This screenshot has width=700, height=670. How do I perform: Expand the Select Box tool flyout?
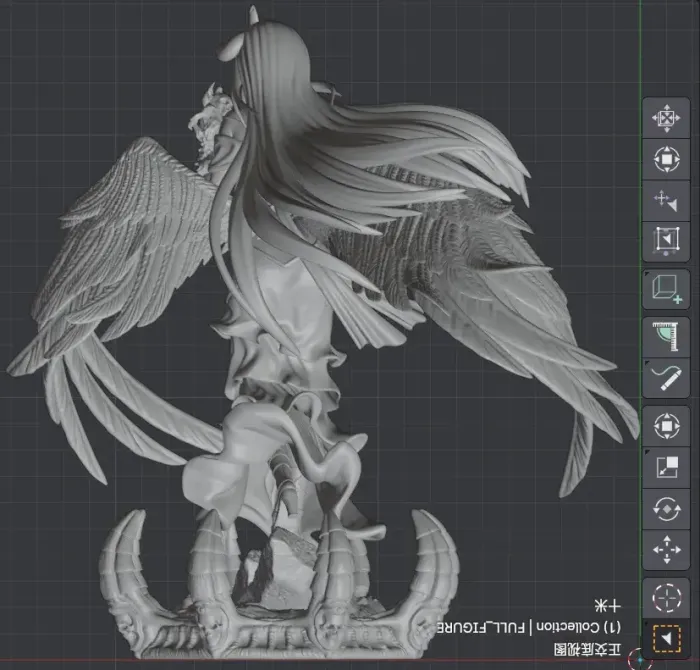click(647, 623)
